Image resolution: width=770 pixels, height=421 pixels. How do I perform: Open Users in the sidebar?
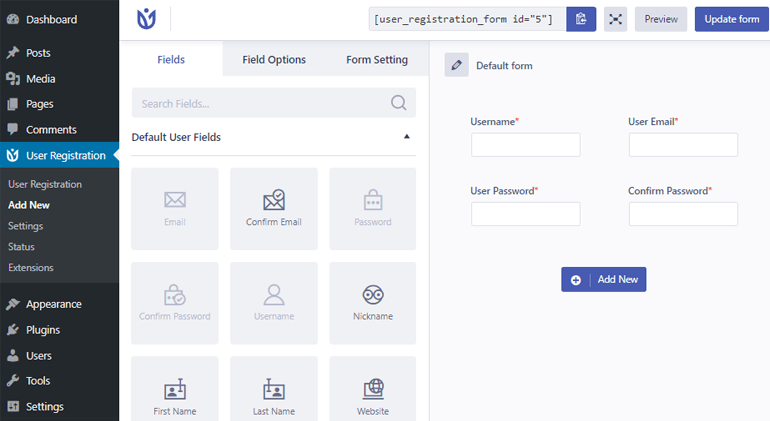tap(59, 356)
